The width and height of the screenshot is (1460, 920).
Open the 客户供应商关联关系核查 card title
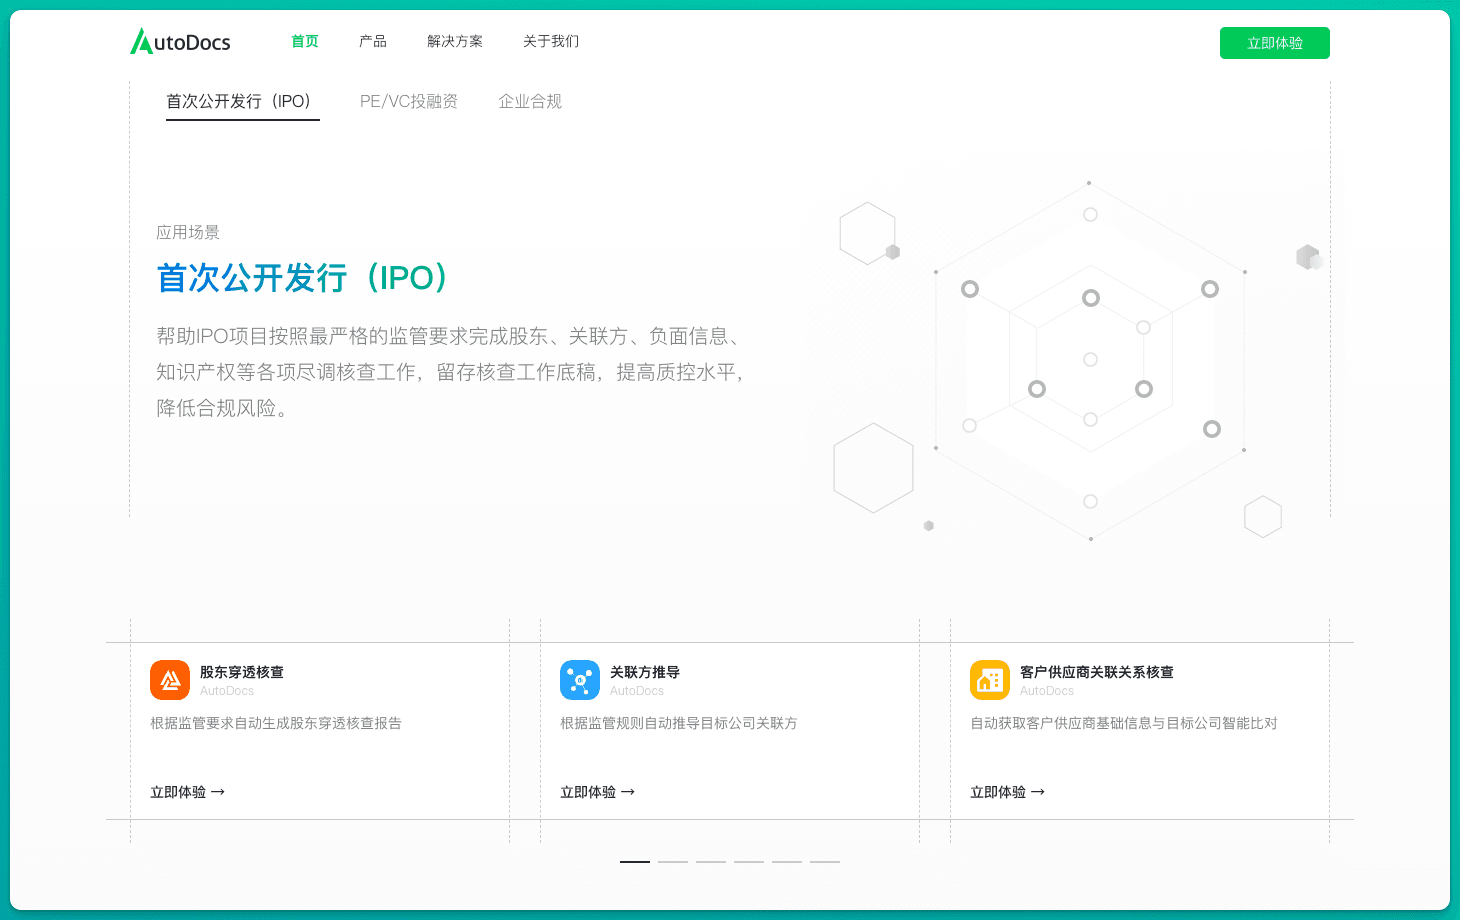click(1097, 672)
